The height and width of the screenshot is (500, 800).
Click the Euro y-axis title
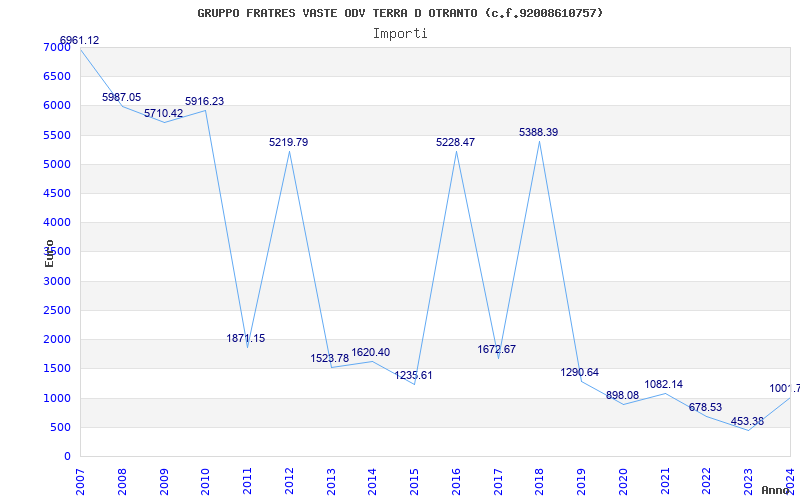(x=49, y=253)
